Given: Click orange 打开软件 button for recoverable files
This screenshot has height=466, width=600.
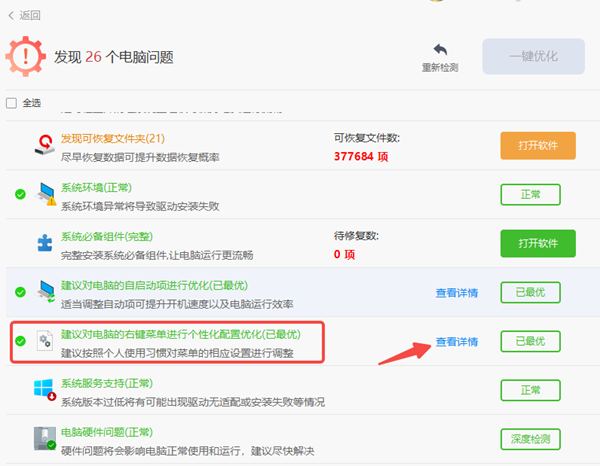Looking at the screenshot, I should pyautogui.click(x=538, y=145).
